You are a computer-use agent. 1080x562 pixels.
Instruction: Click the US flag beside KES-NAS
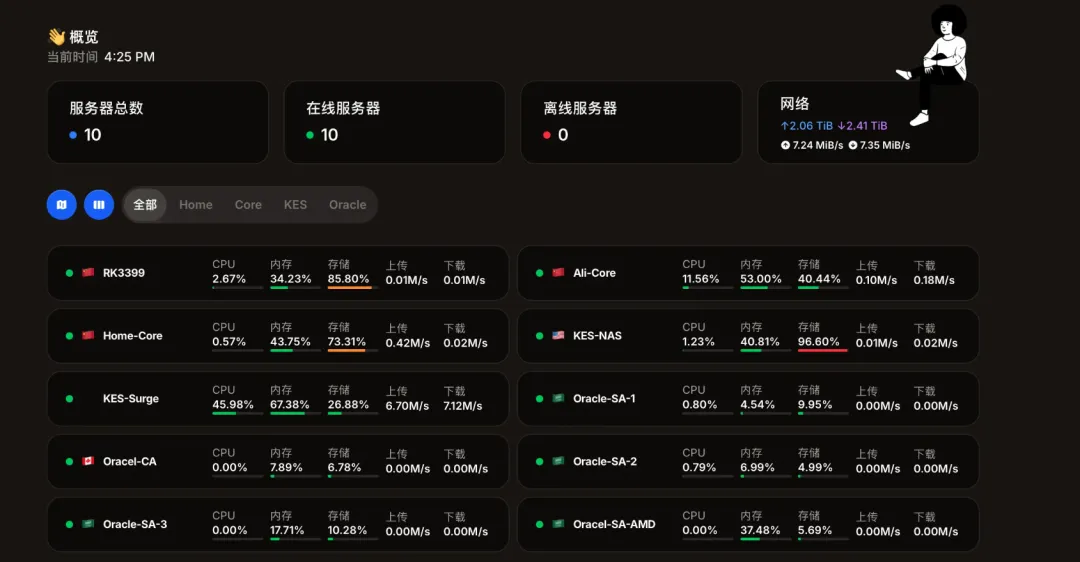click(558, 336)
